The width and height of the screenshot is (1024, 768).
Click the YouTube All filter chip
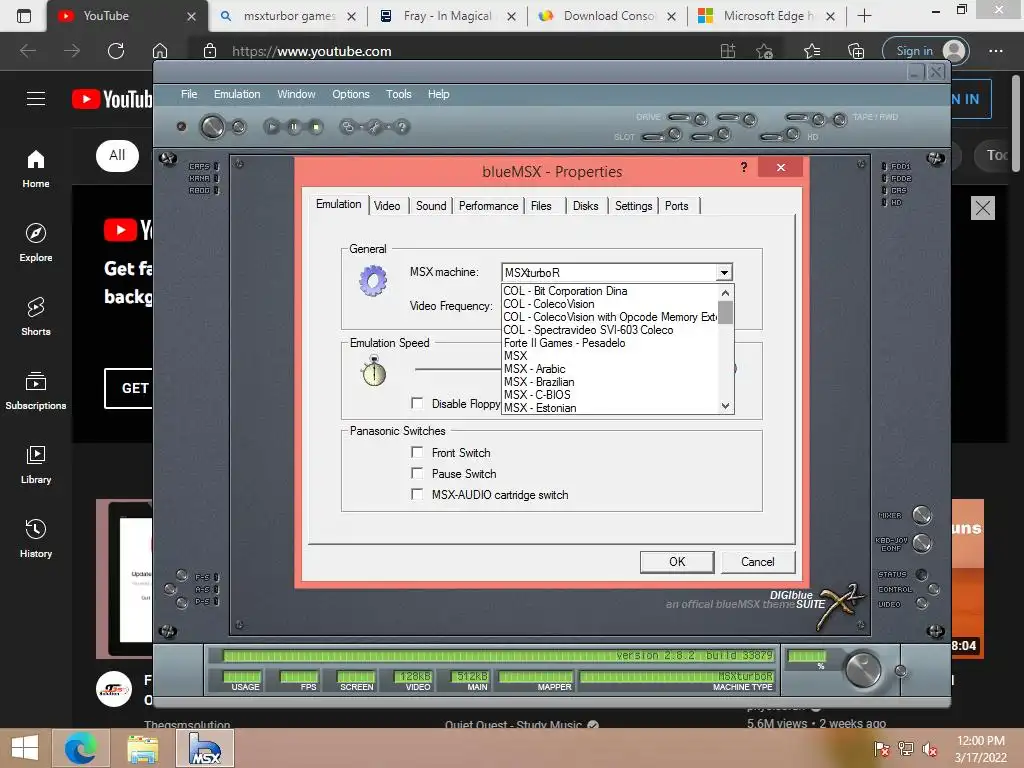tap(118, 155)
